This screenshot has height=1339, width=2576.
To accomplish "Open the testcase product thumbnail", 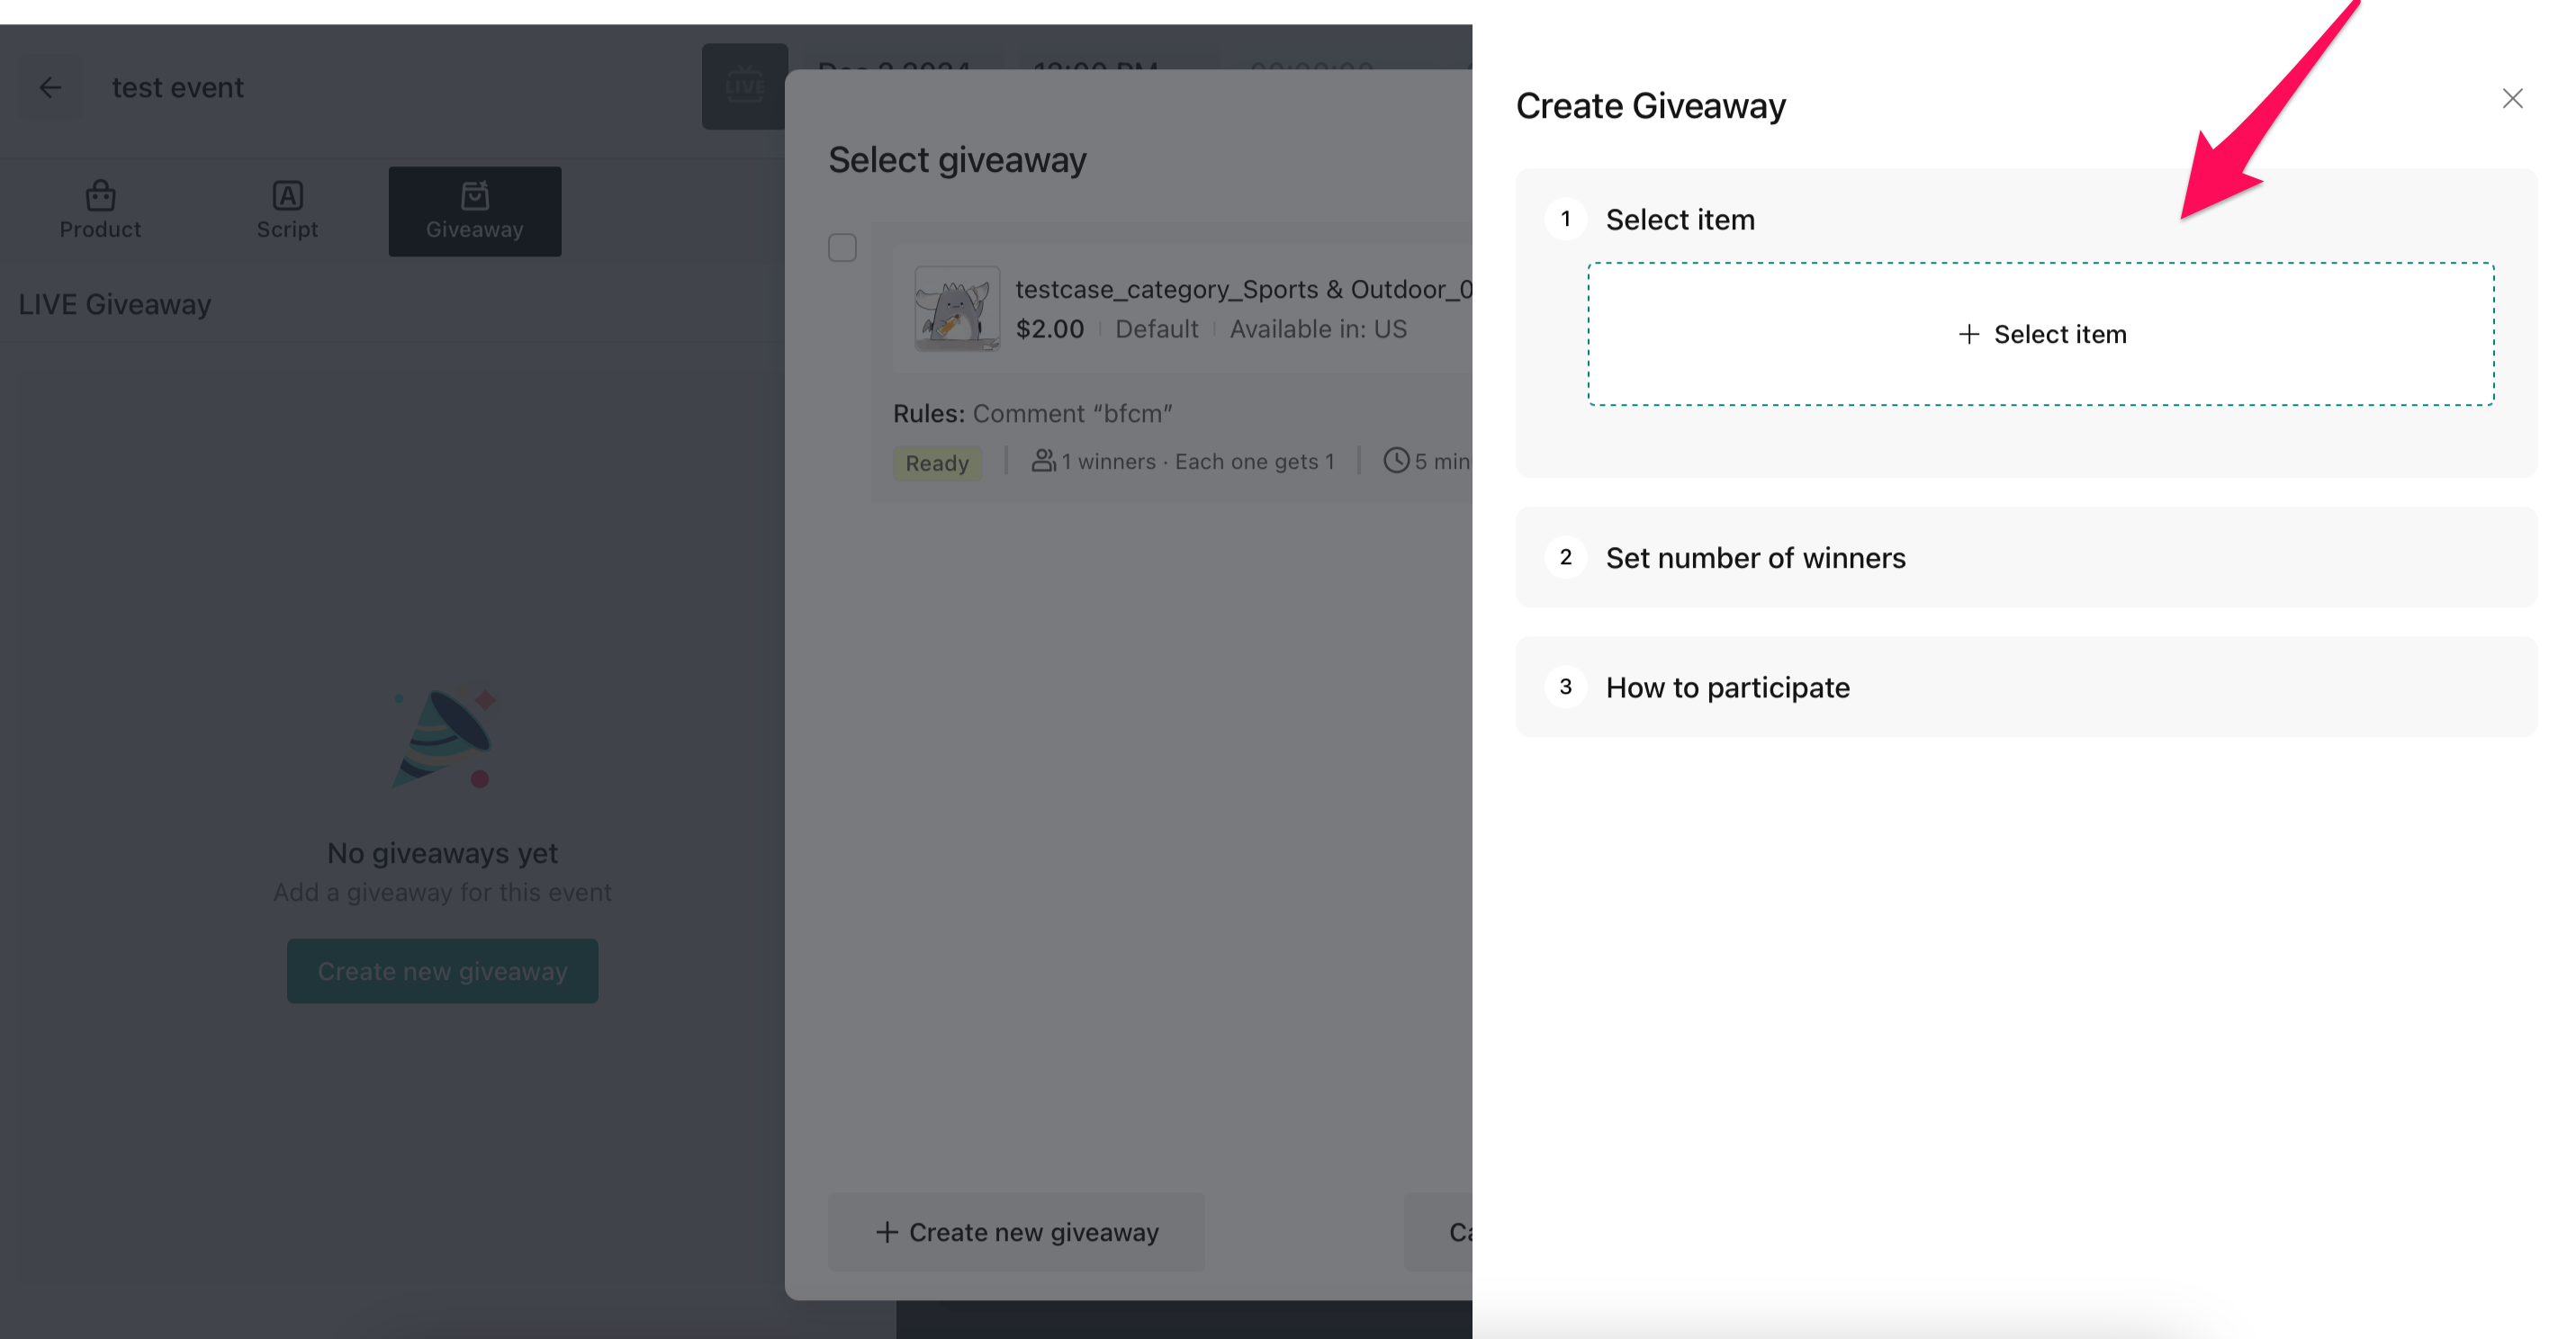I will pos(957,308).
